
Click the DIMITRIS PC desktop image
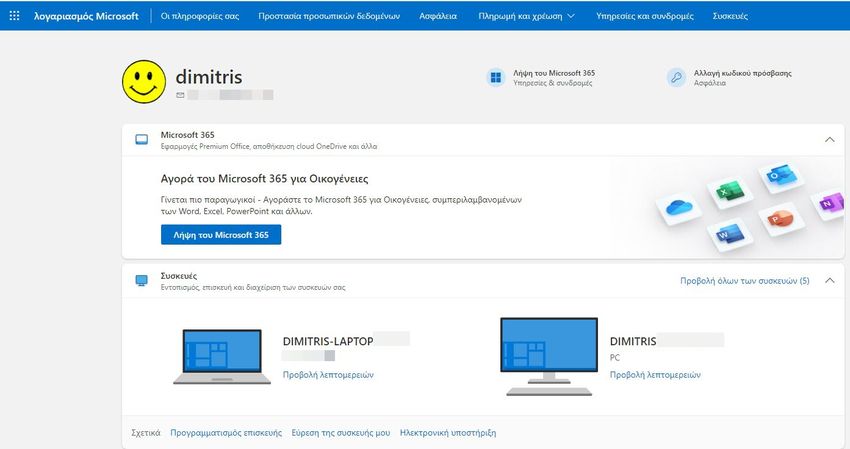coord(549,356)
